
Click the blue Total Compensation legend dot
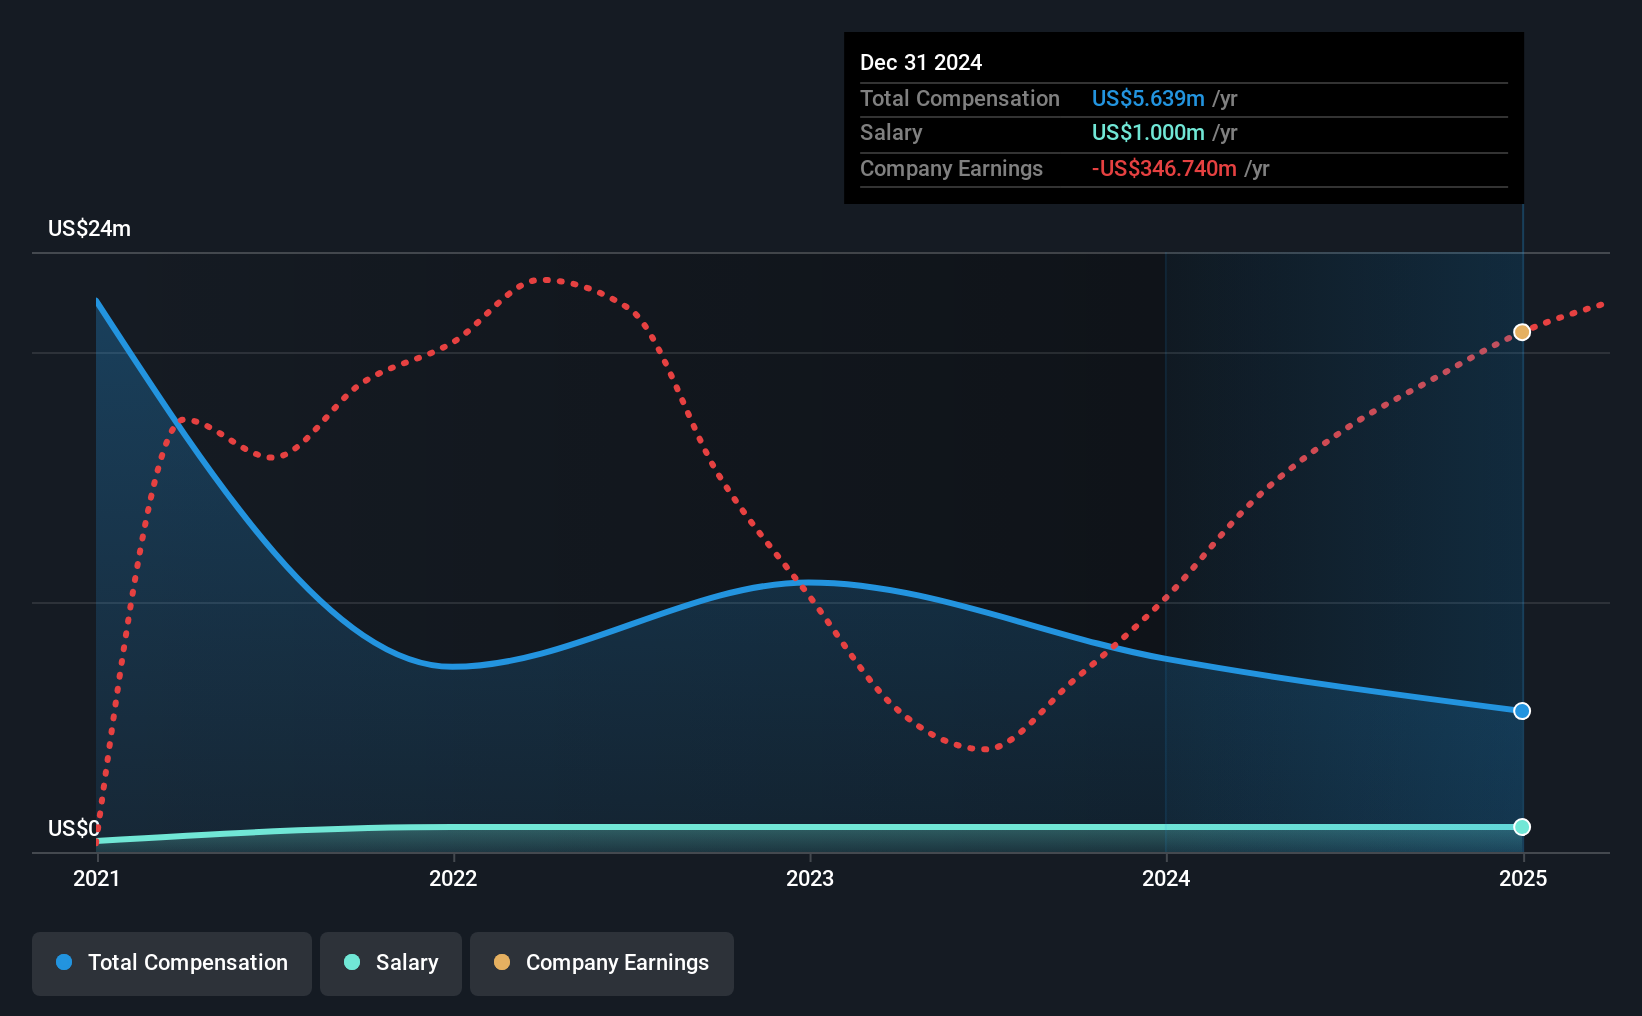[x=64, y=962]
